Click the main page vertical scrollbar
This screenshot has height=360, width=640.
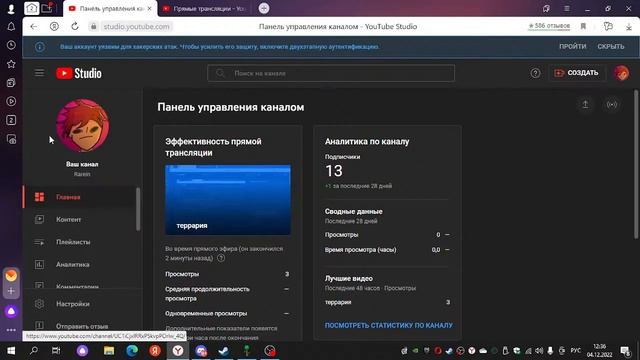coord(636,164)
